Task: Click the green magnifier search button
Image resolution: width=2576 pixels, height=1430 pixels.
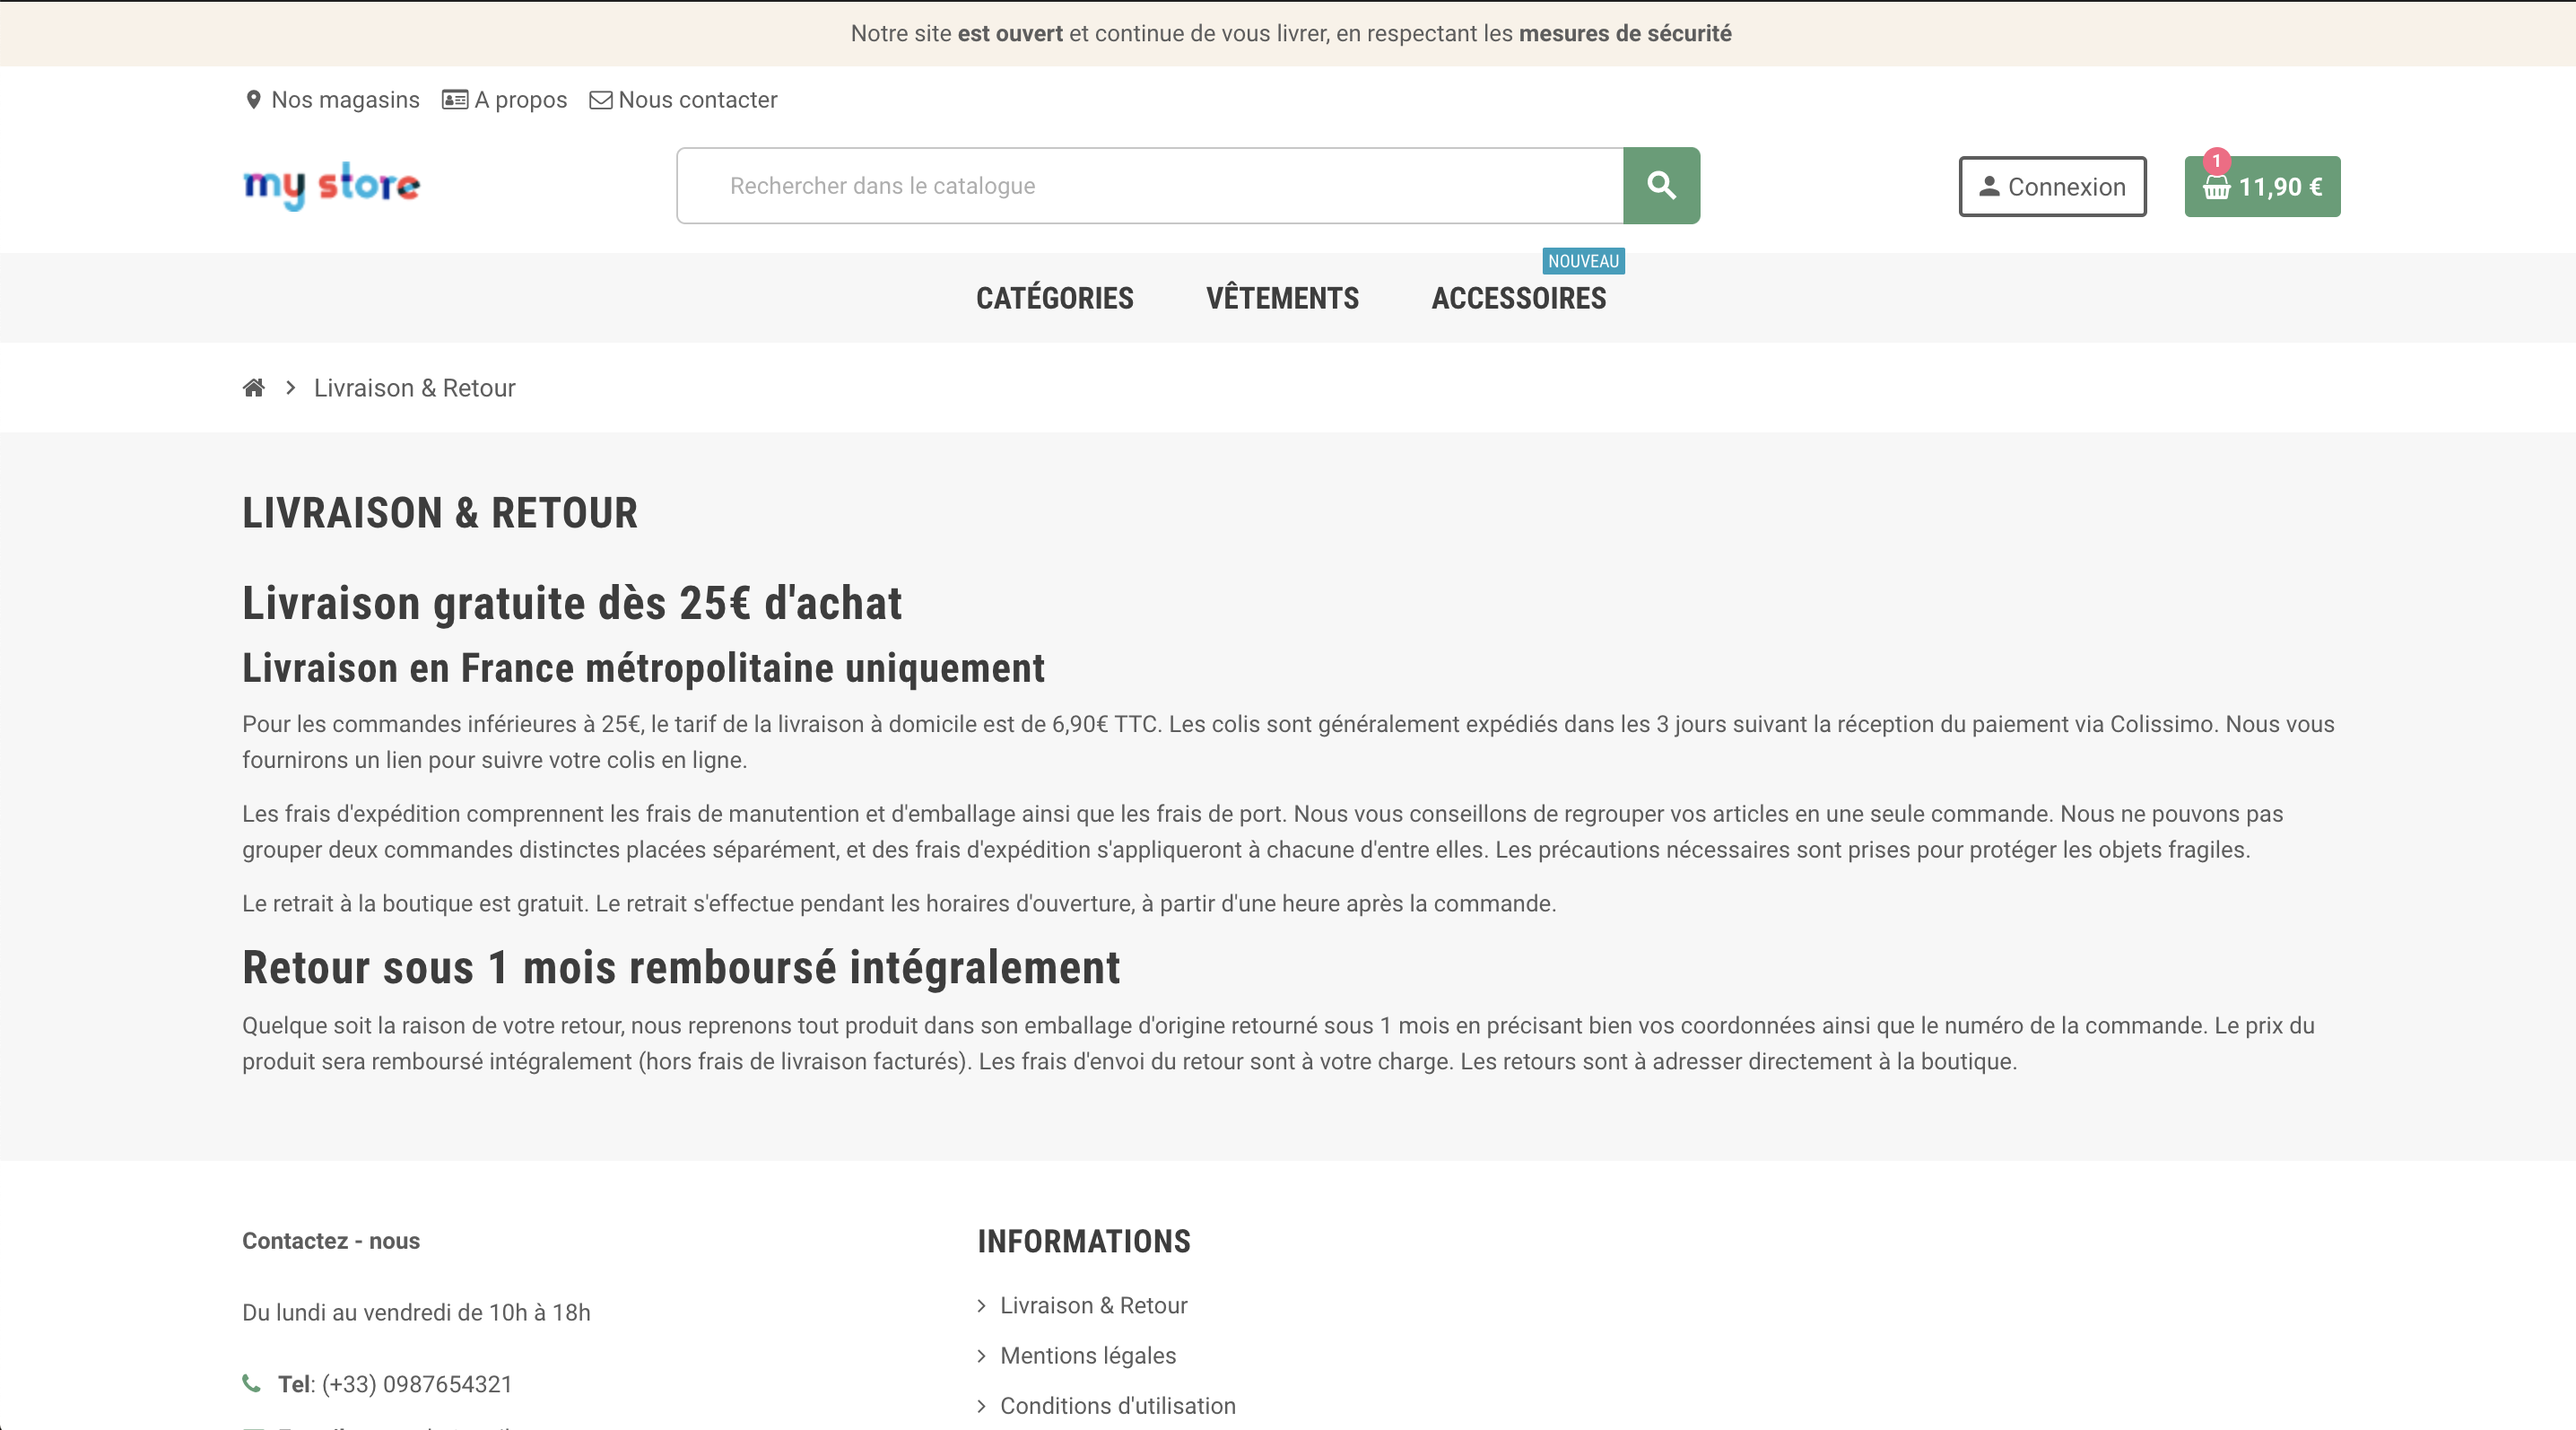Action: click(x=1661, y=186)
